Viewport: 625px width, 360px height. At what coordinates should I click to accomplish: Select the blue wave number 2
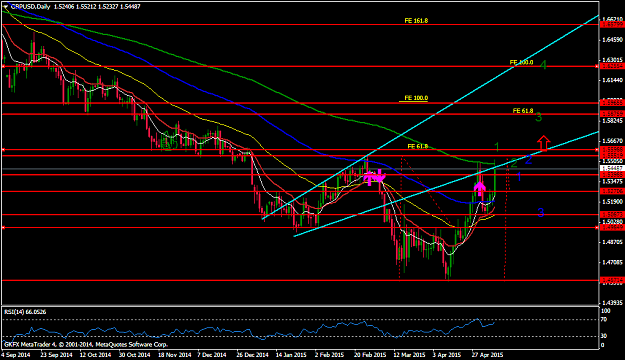tap(528, 160)
